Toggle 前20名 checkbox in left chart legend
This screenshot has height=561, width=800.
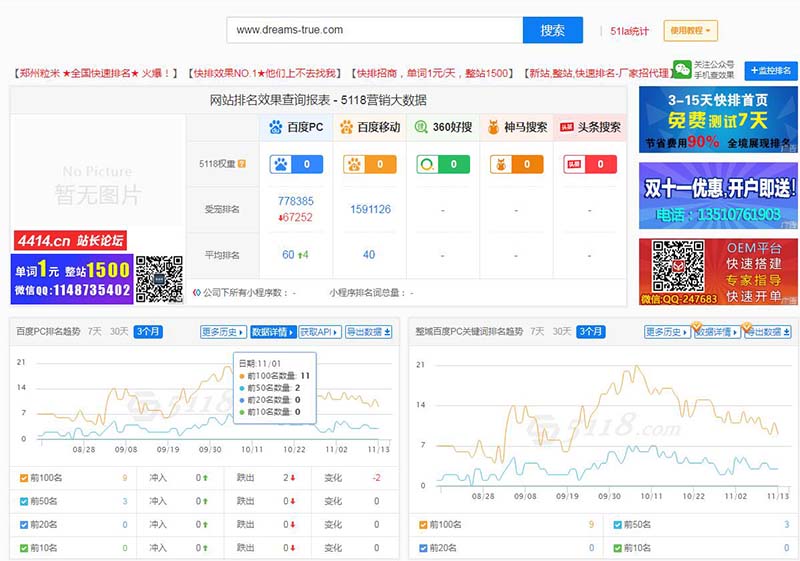tap(23, 525)
